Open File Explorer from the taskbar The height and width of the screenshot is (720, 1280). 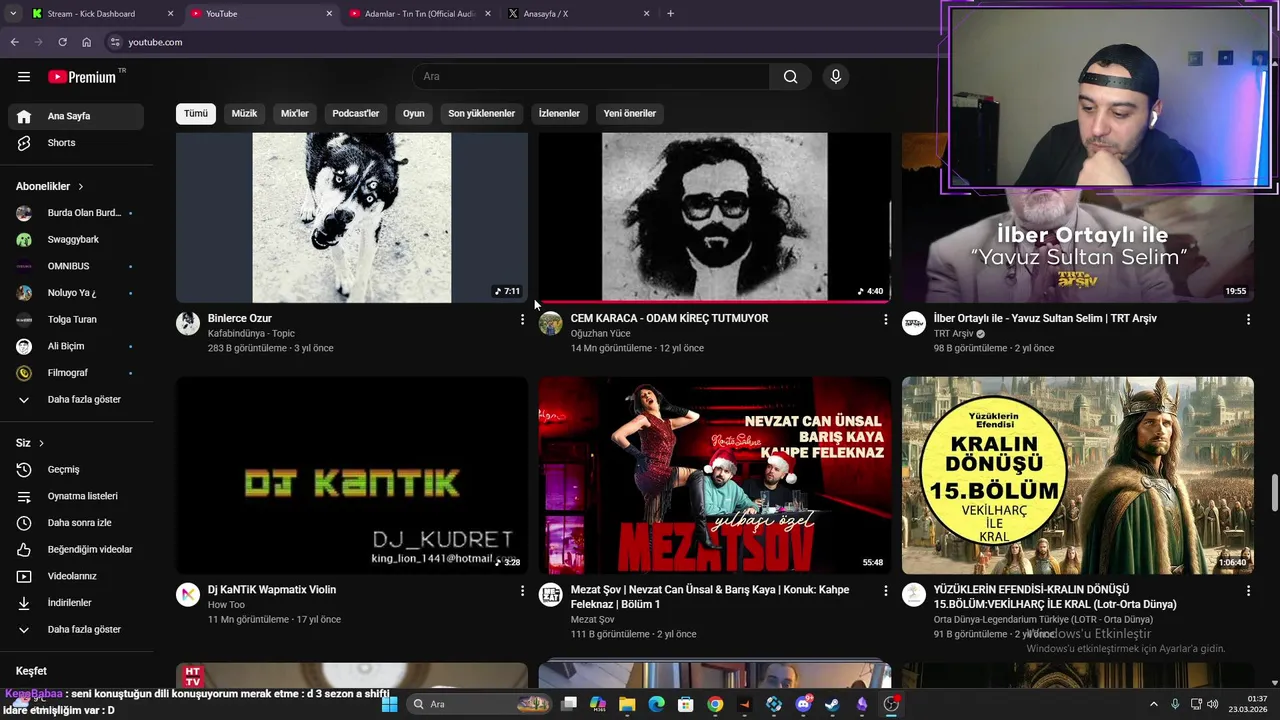tap(627, 704)
